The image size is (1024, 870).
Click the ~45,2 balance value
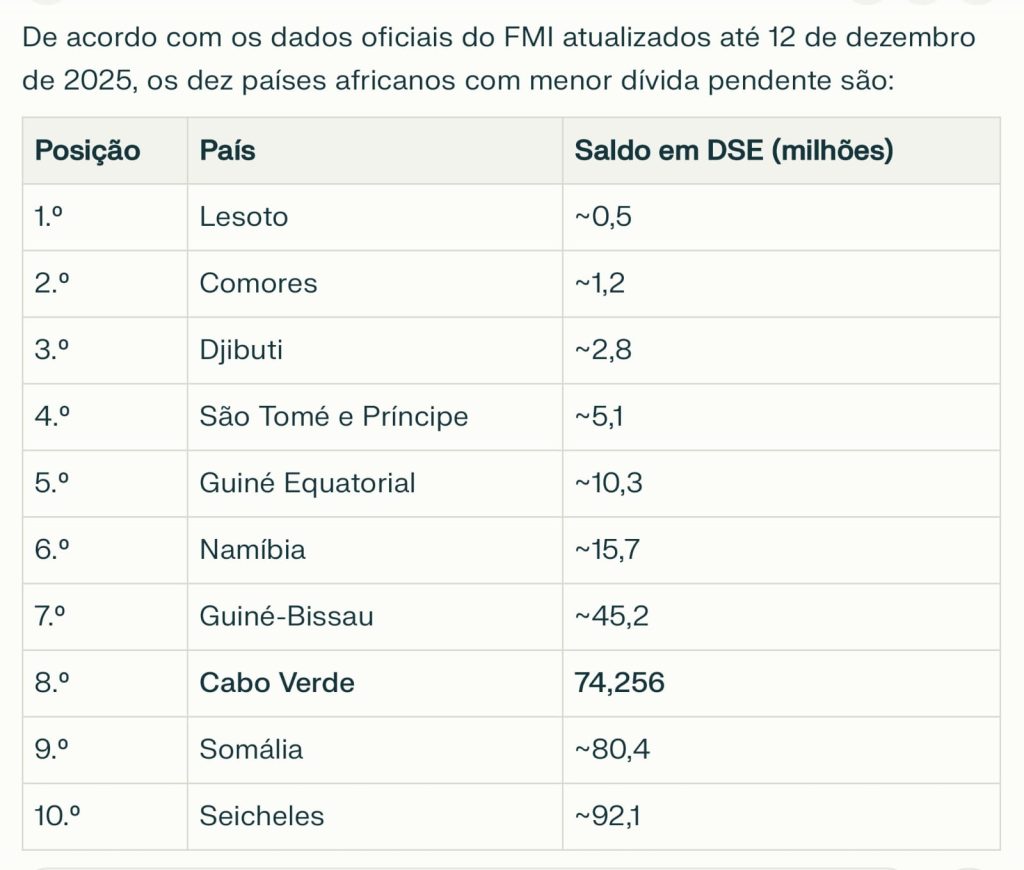[x=611, y=616]
